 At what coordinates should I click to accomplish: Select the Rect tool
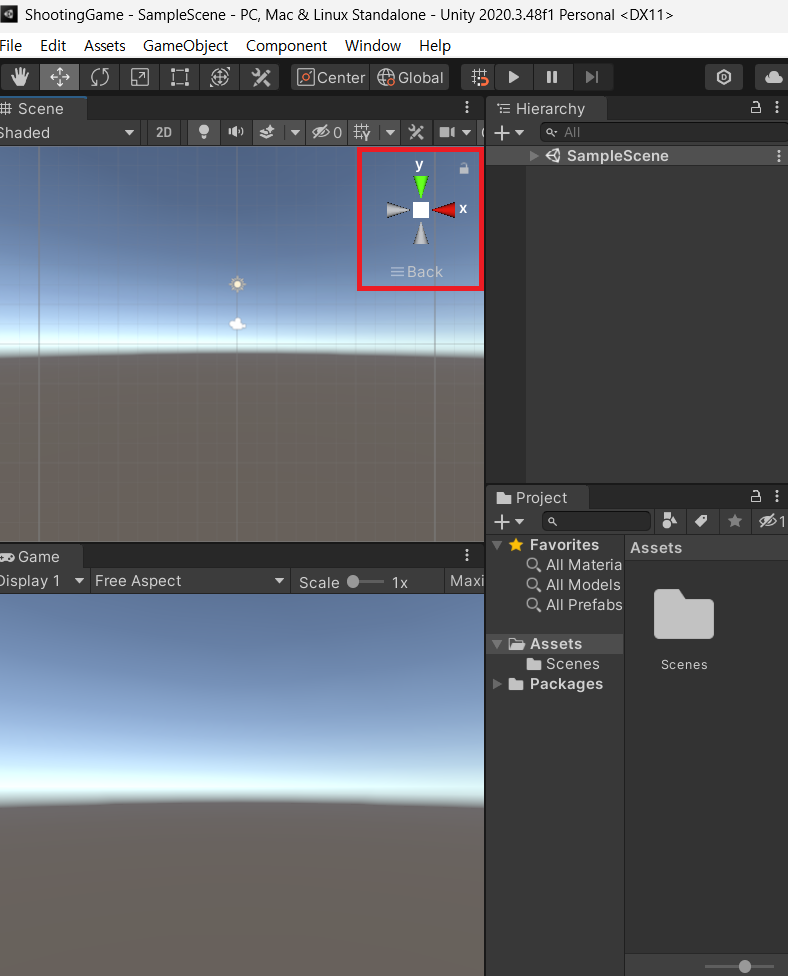pyautogui.click(x=179, y=77)
